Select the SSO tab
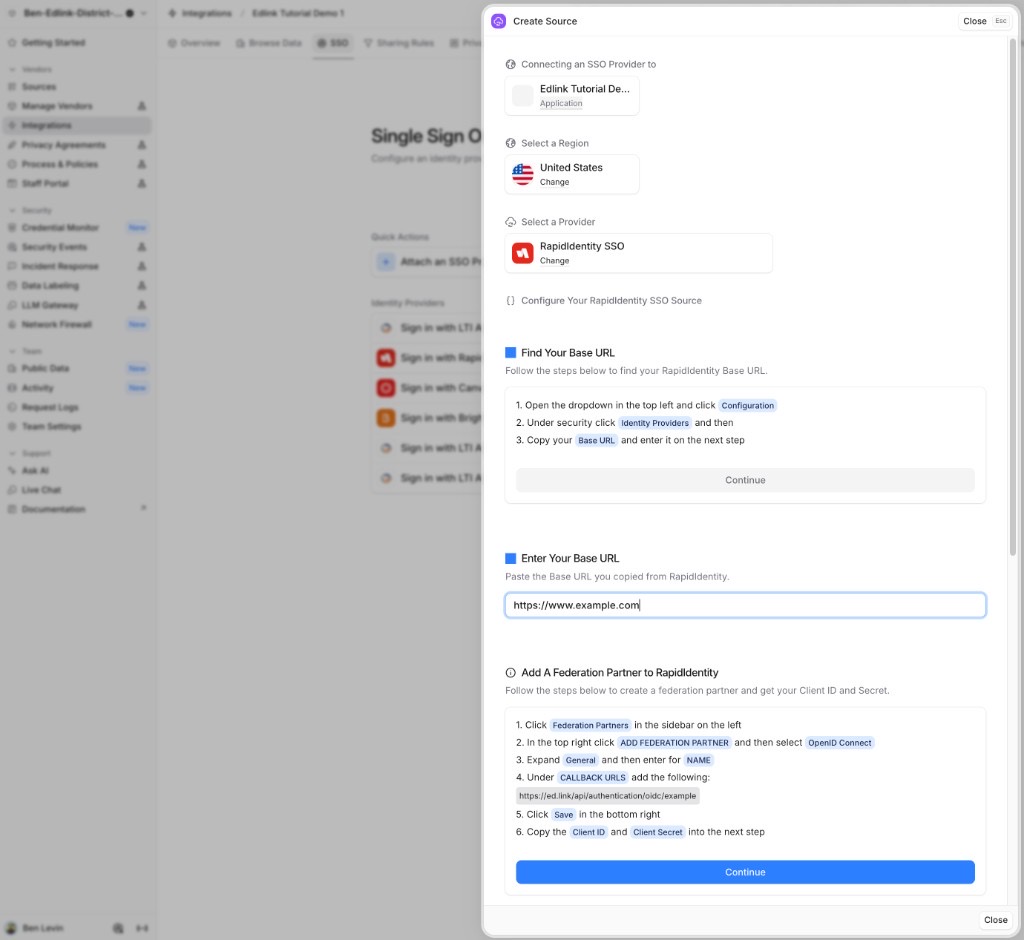 [x=333, y=43]
